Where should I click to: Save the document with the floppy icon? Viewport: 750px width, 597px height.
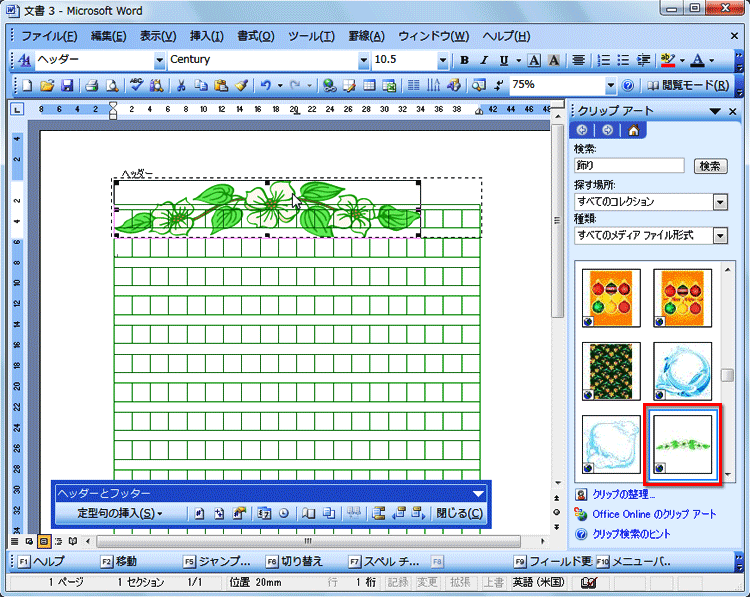(67, 86)
